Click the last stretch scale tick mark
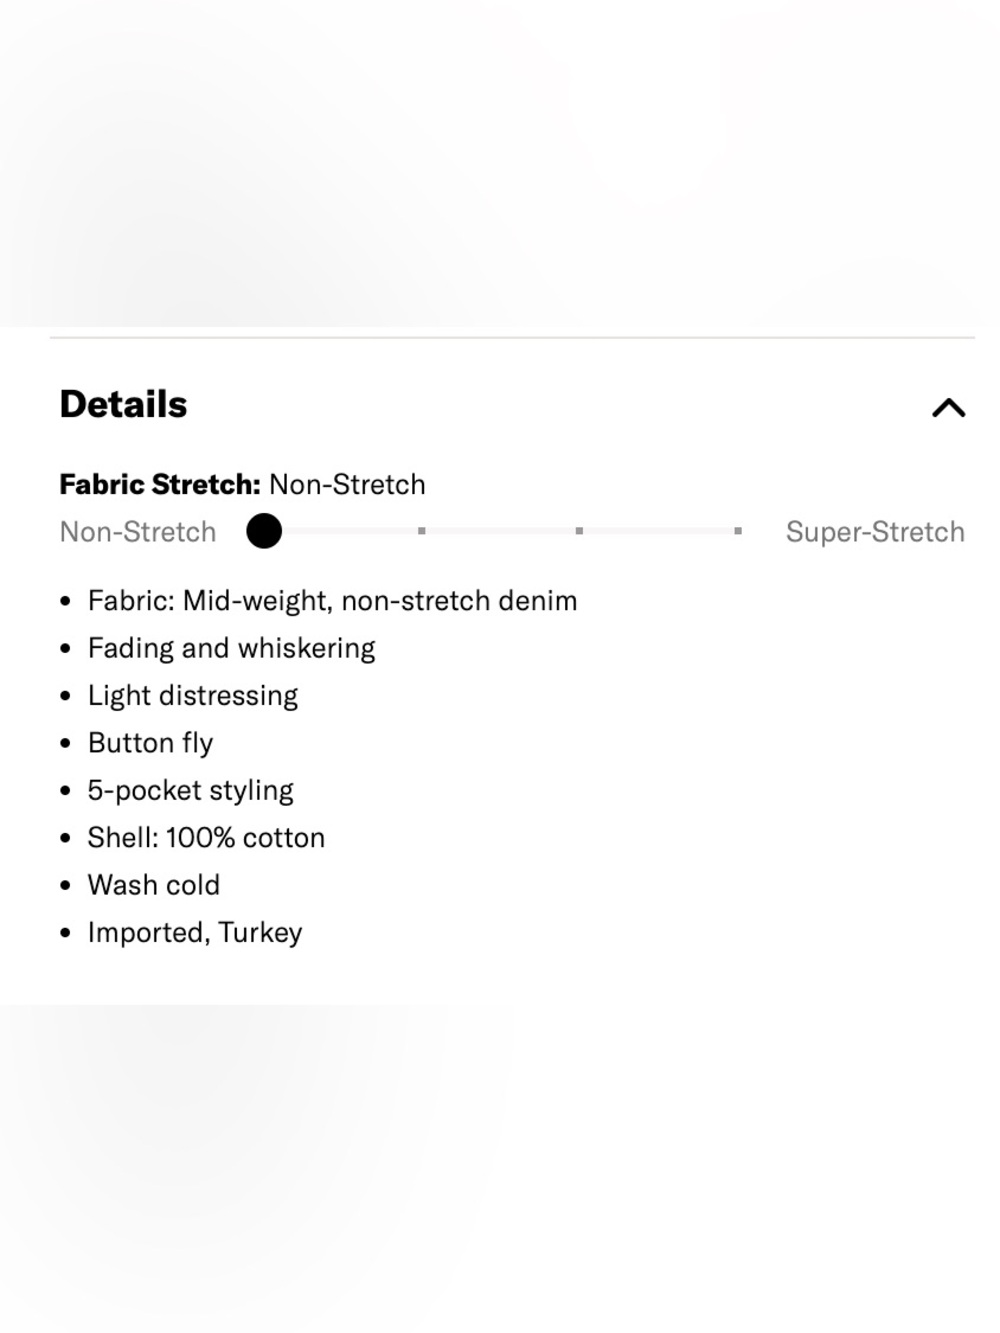 click(x=737, y=531)
